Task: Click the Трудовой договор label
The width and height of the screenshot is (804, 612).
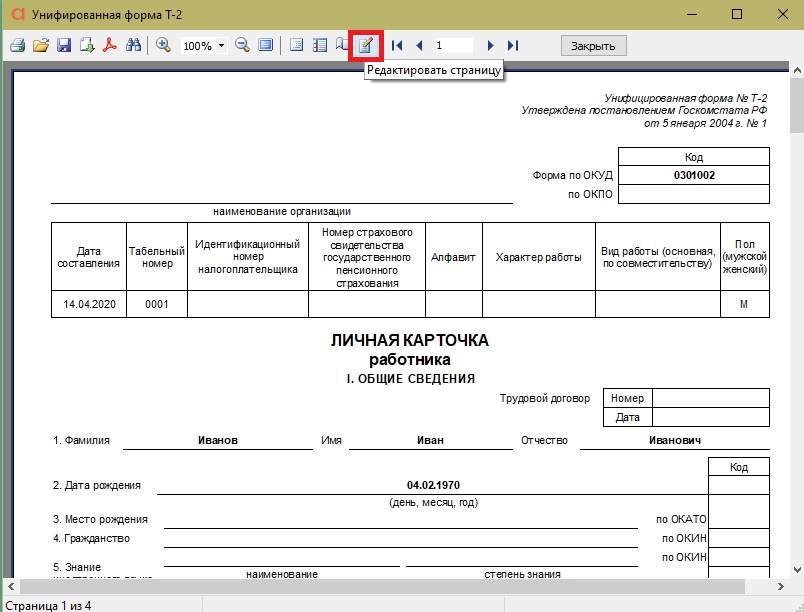Action: coord(545,398)
